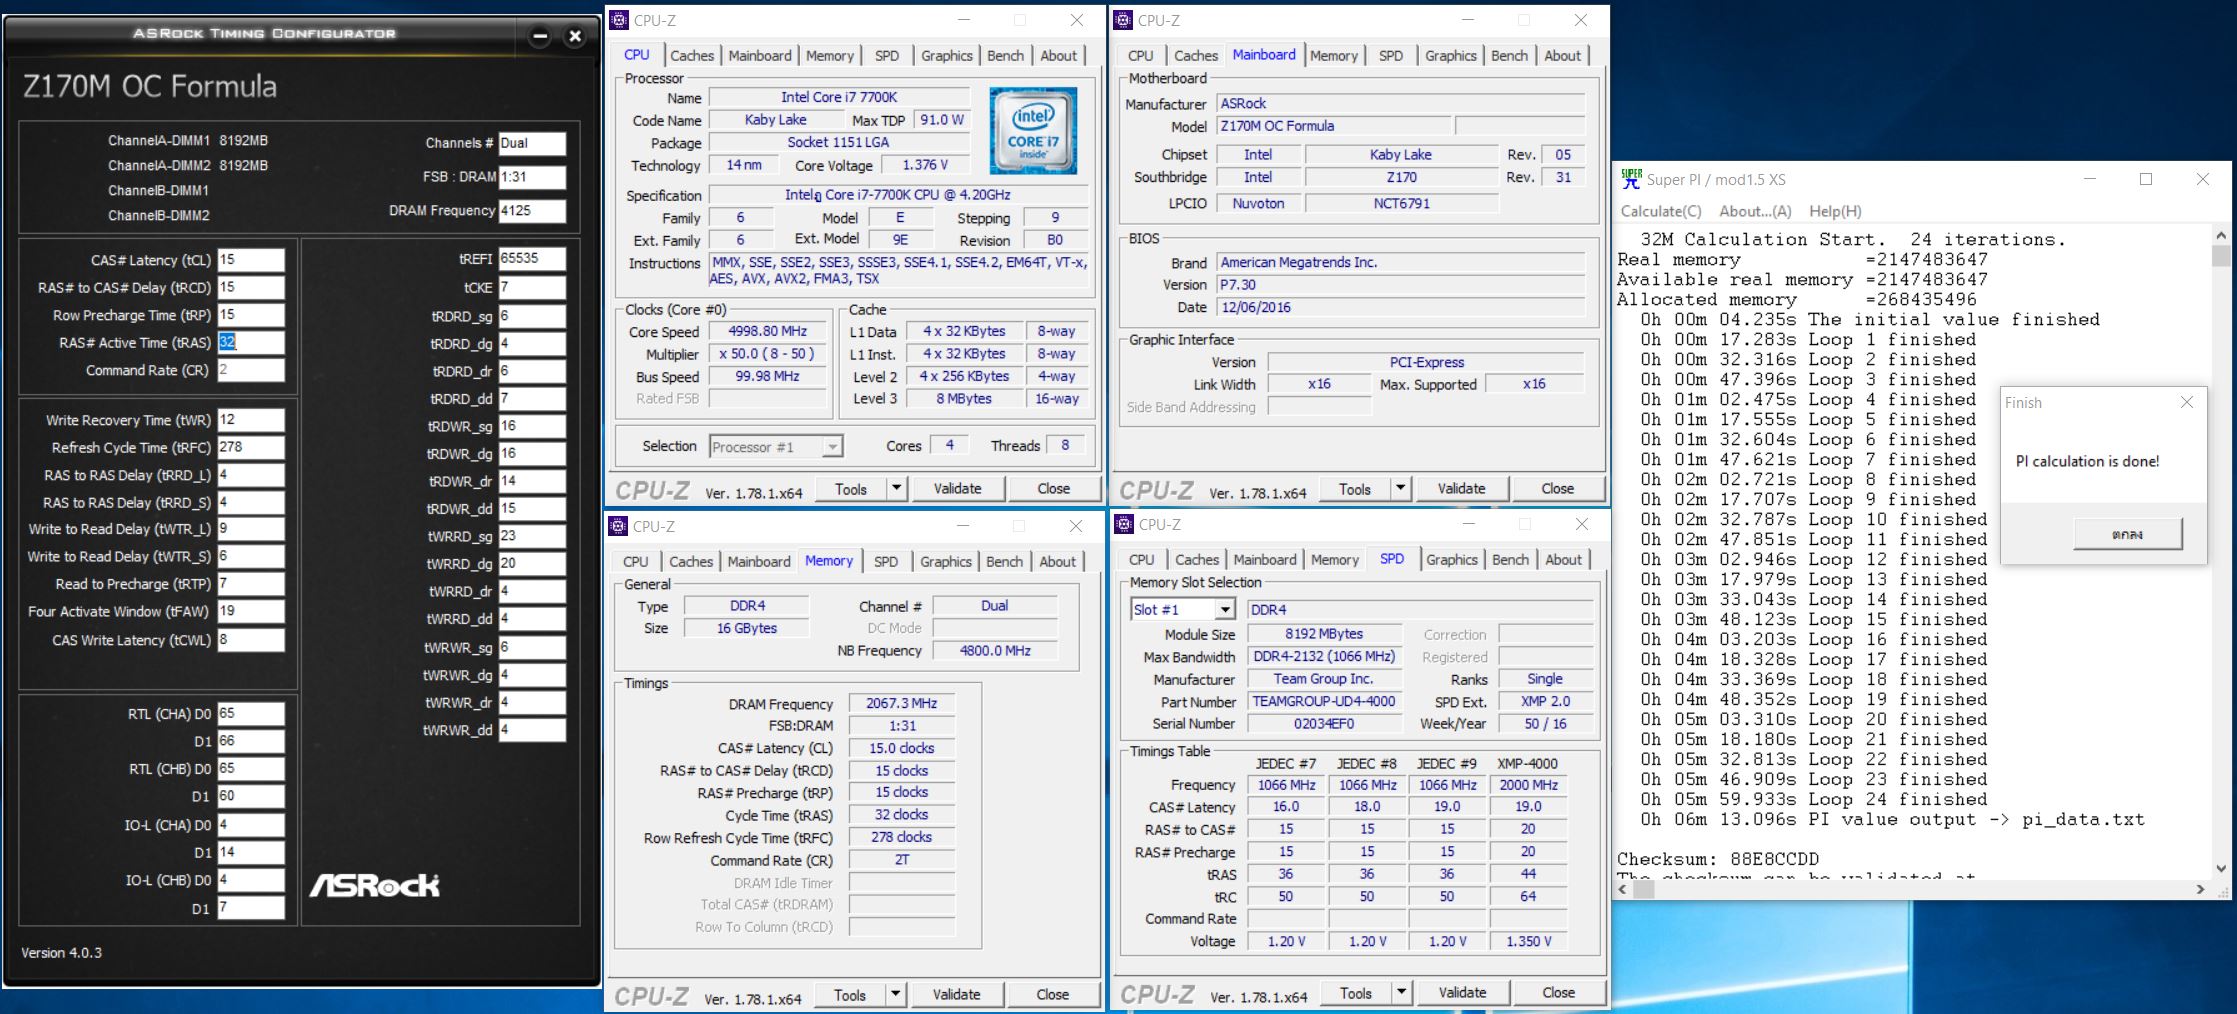Click the Super PI app icon in title bar
Image resolution: width=2237 pixels, height=1014 pixels.
tap(1631, 179)
